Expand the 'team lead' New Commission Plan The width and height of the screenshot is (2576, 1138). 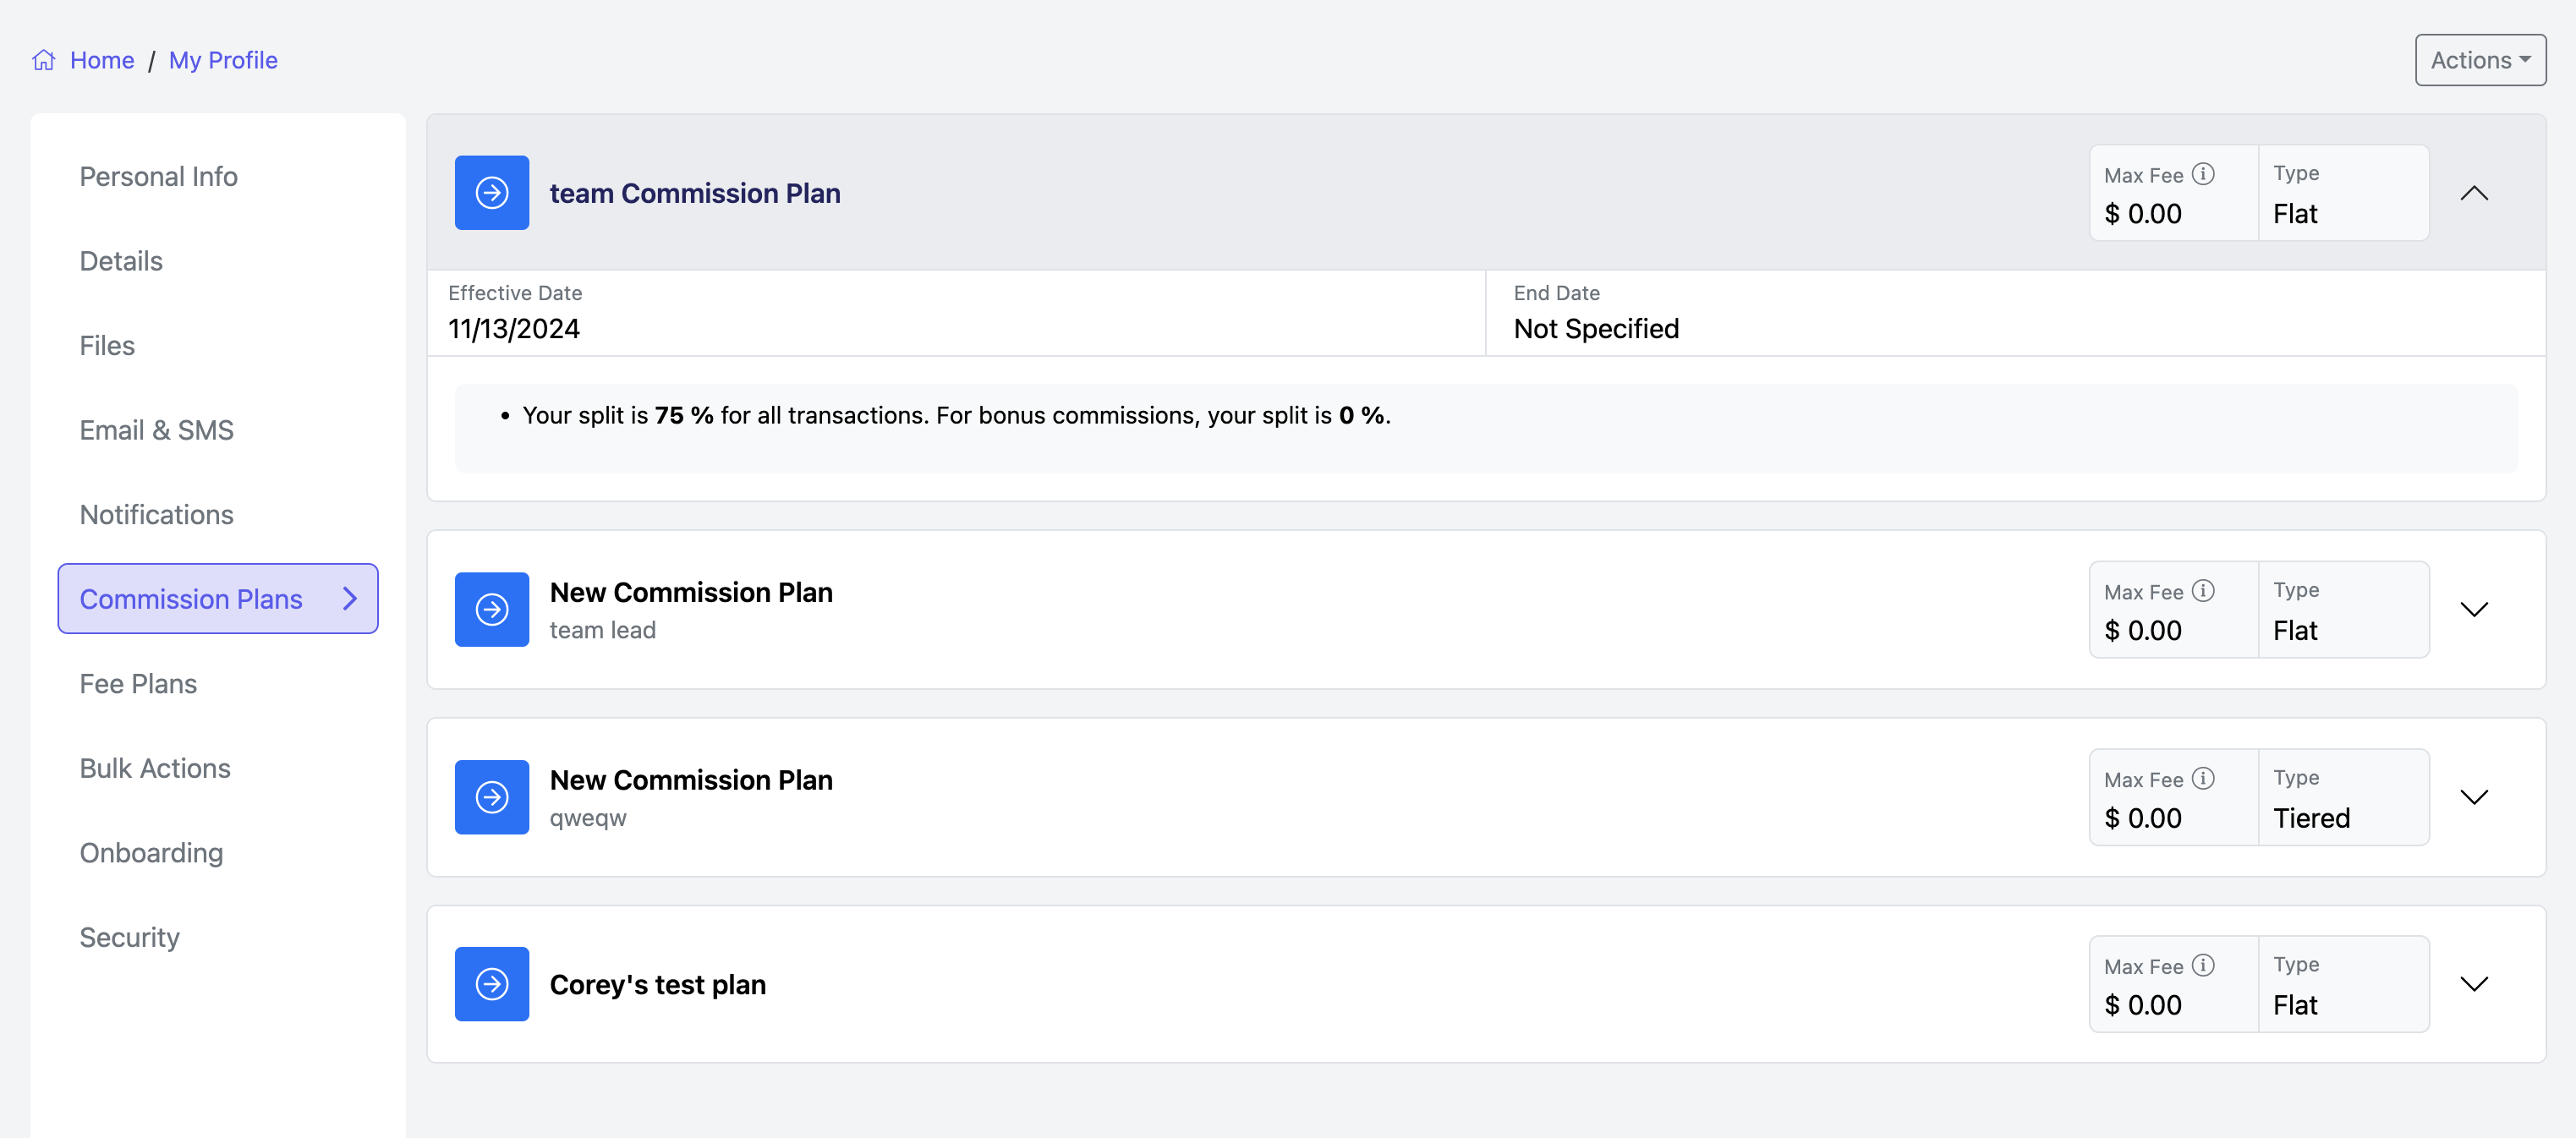pyautogui.click(x=2473, y=609)
